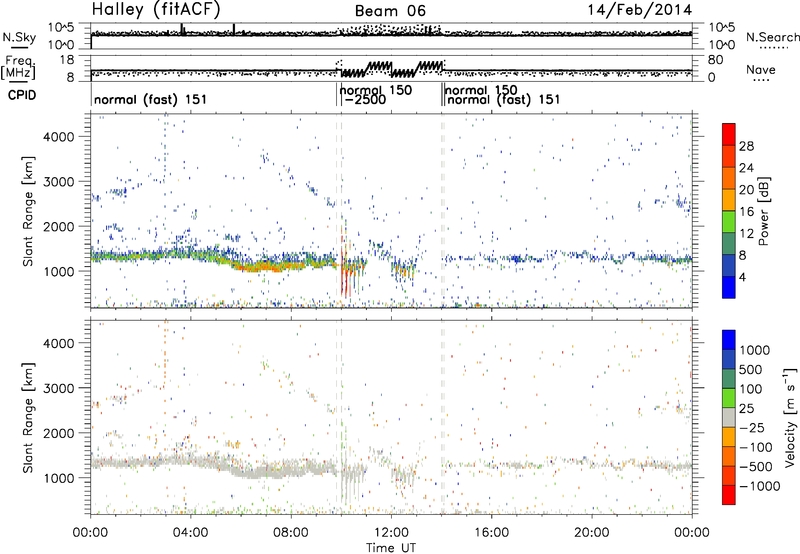Click the Velocity colorbar label "-25"
The width and height of the screenshot is (800, 554).
click(754, 427)
